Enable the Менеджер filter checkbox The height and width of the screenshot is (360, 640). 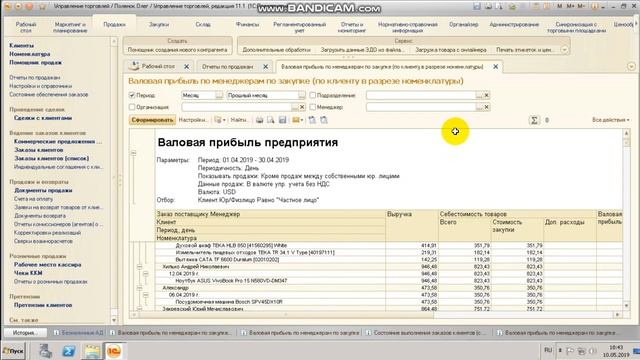313,107
